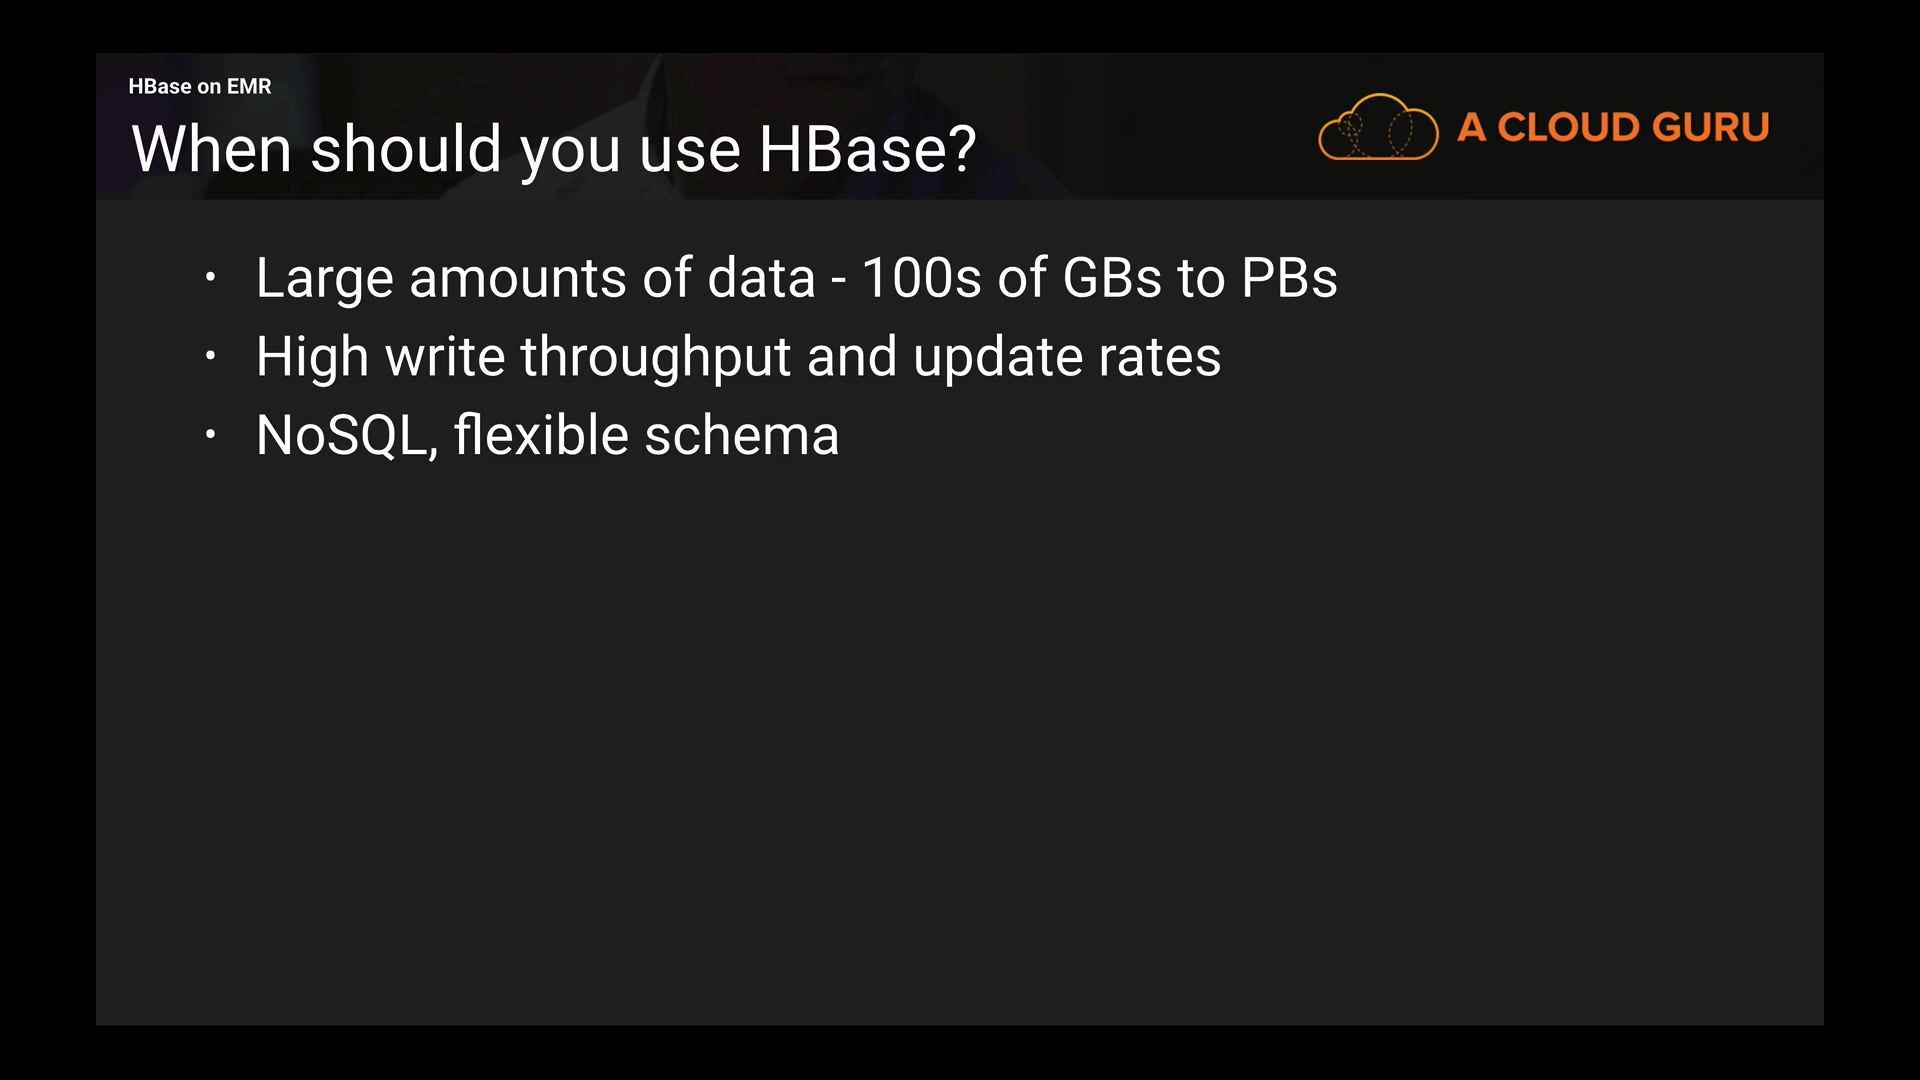Click the word When in slide title
The image size is (1920, 1080).
coord(211,149)
